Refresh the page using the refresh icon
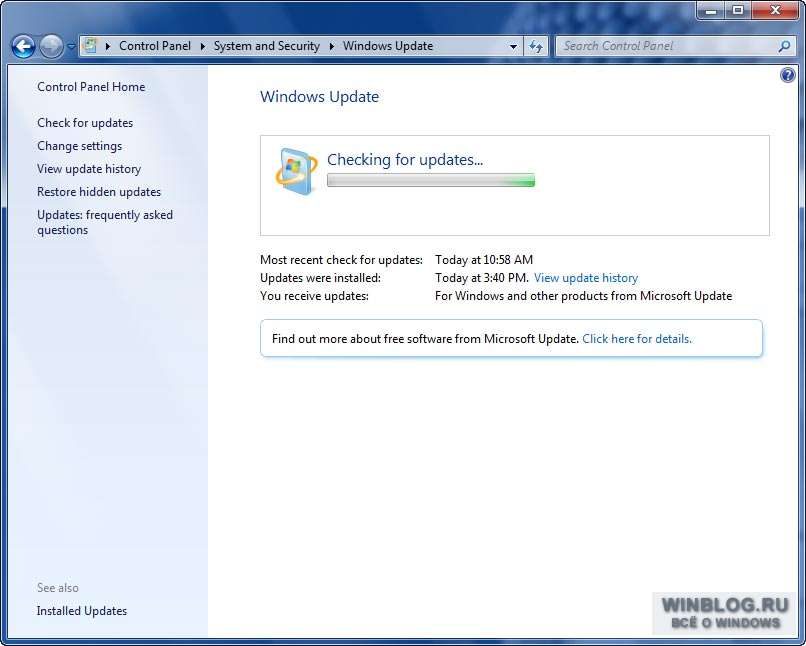This screenshot has height=646, width=806. point(536,47)
